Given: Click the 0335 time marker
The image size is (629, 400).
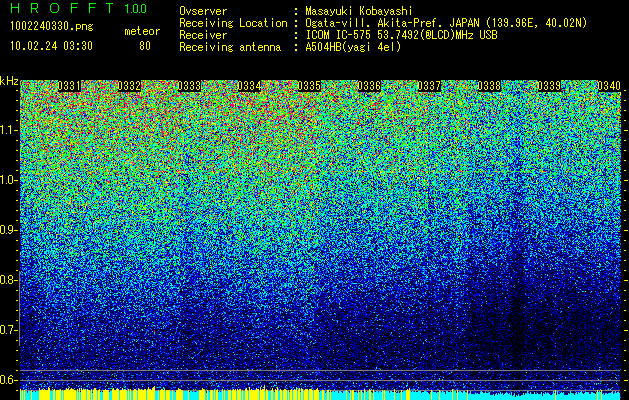Looking at the screenshot, I should pyautogui.click(x=309, y=86).
